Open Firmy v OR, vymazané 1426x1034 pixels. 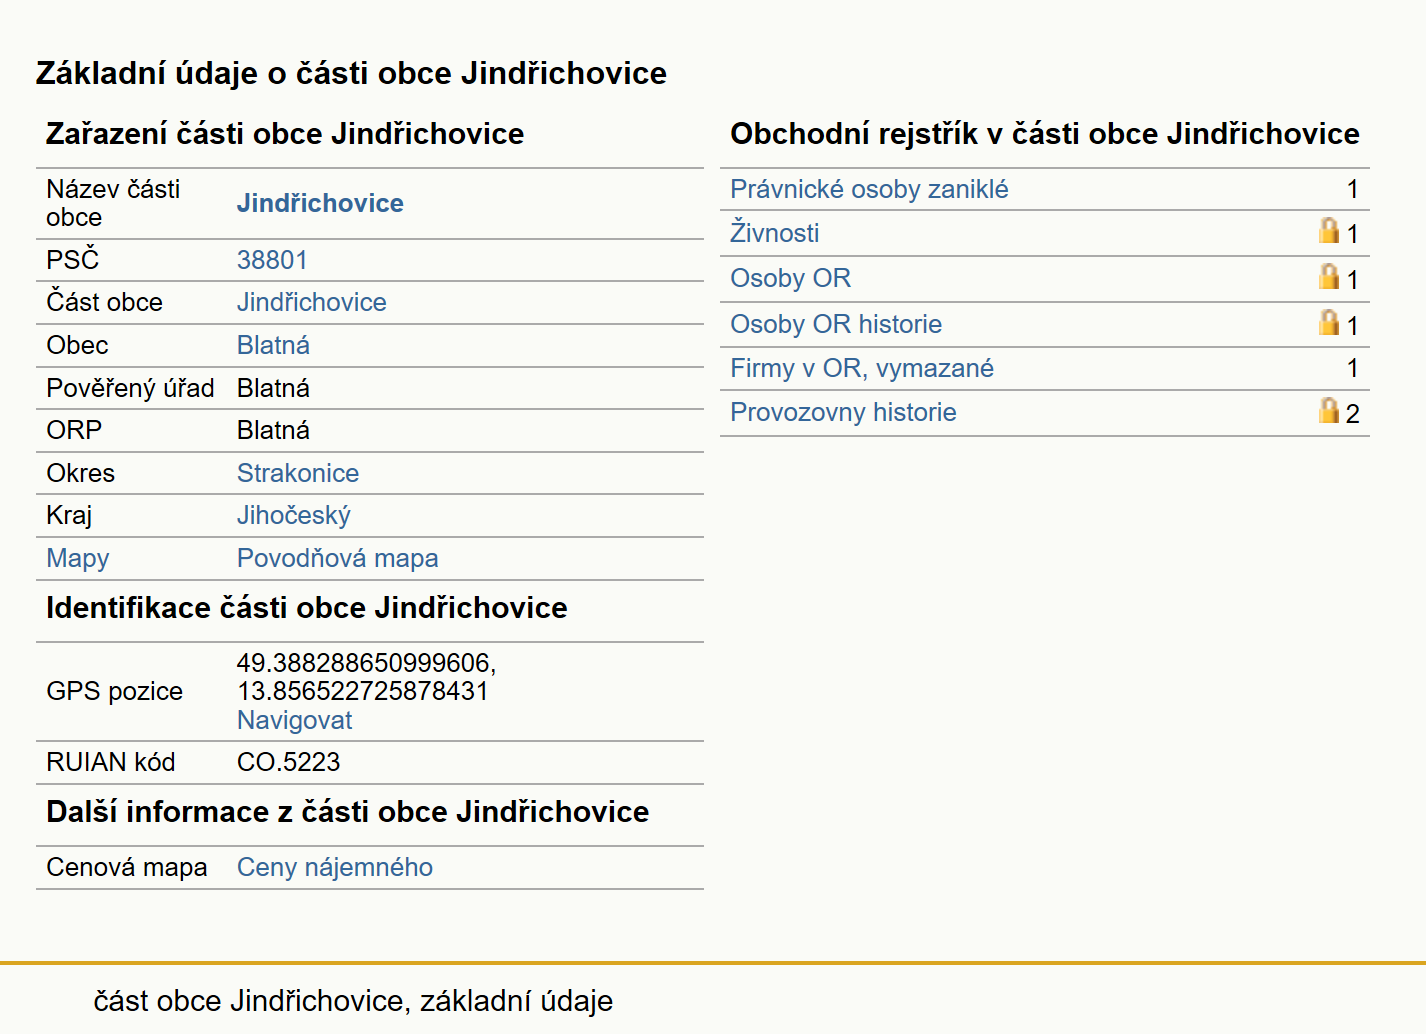[x=862, y=368]
